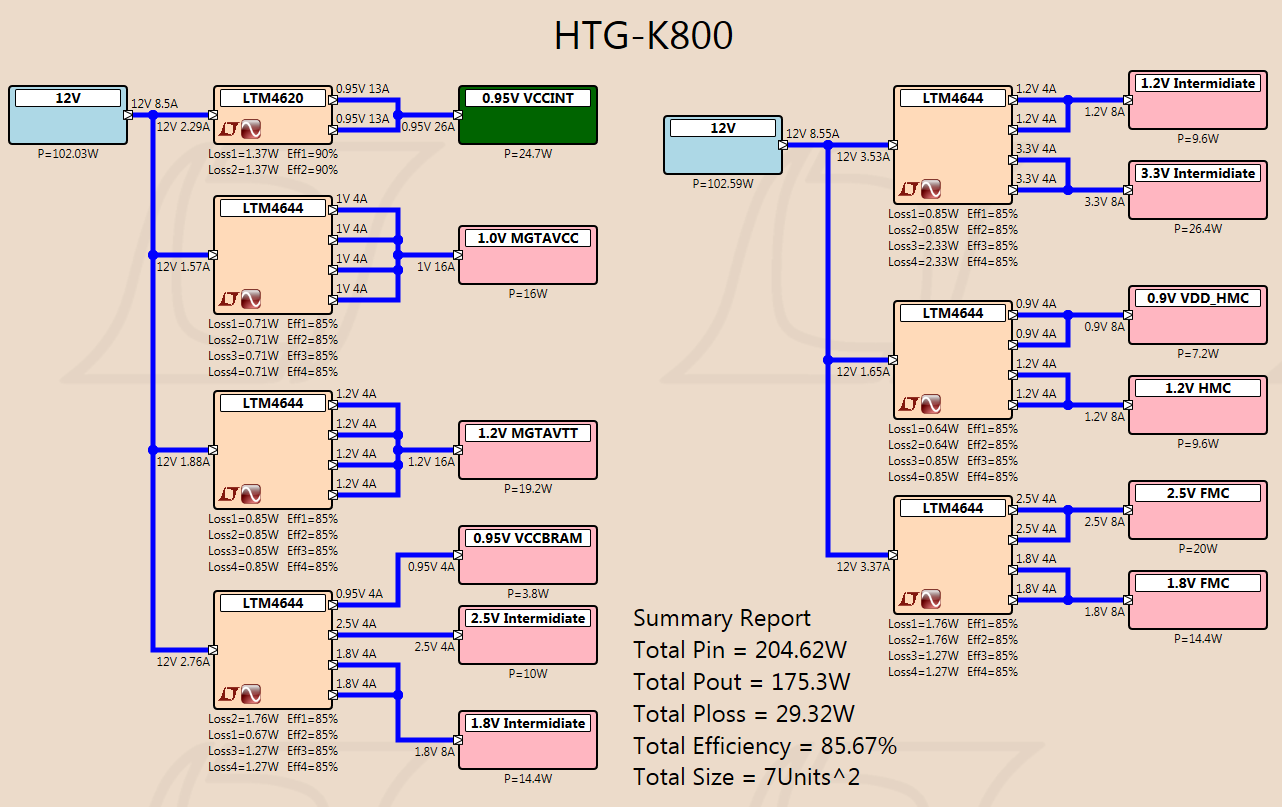This screenshot has width=1282, height=807.
Task: Select the 2.5V FMC load block
Action: 1198,510
